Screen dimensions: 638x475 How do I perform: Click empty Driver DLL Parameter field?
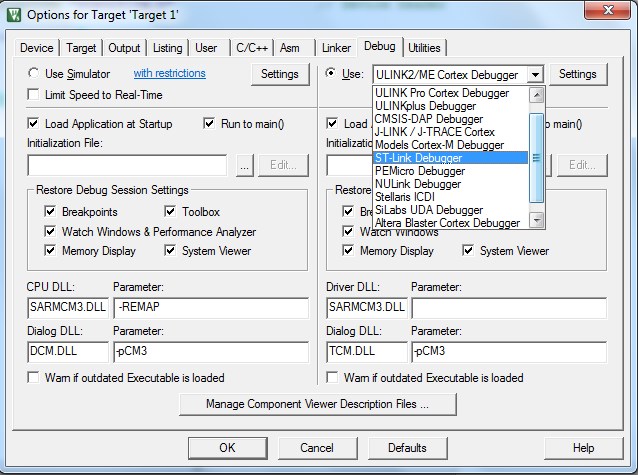[509, 307]
